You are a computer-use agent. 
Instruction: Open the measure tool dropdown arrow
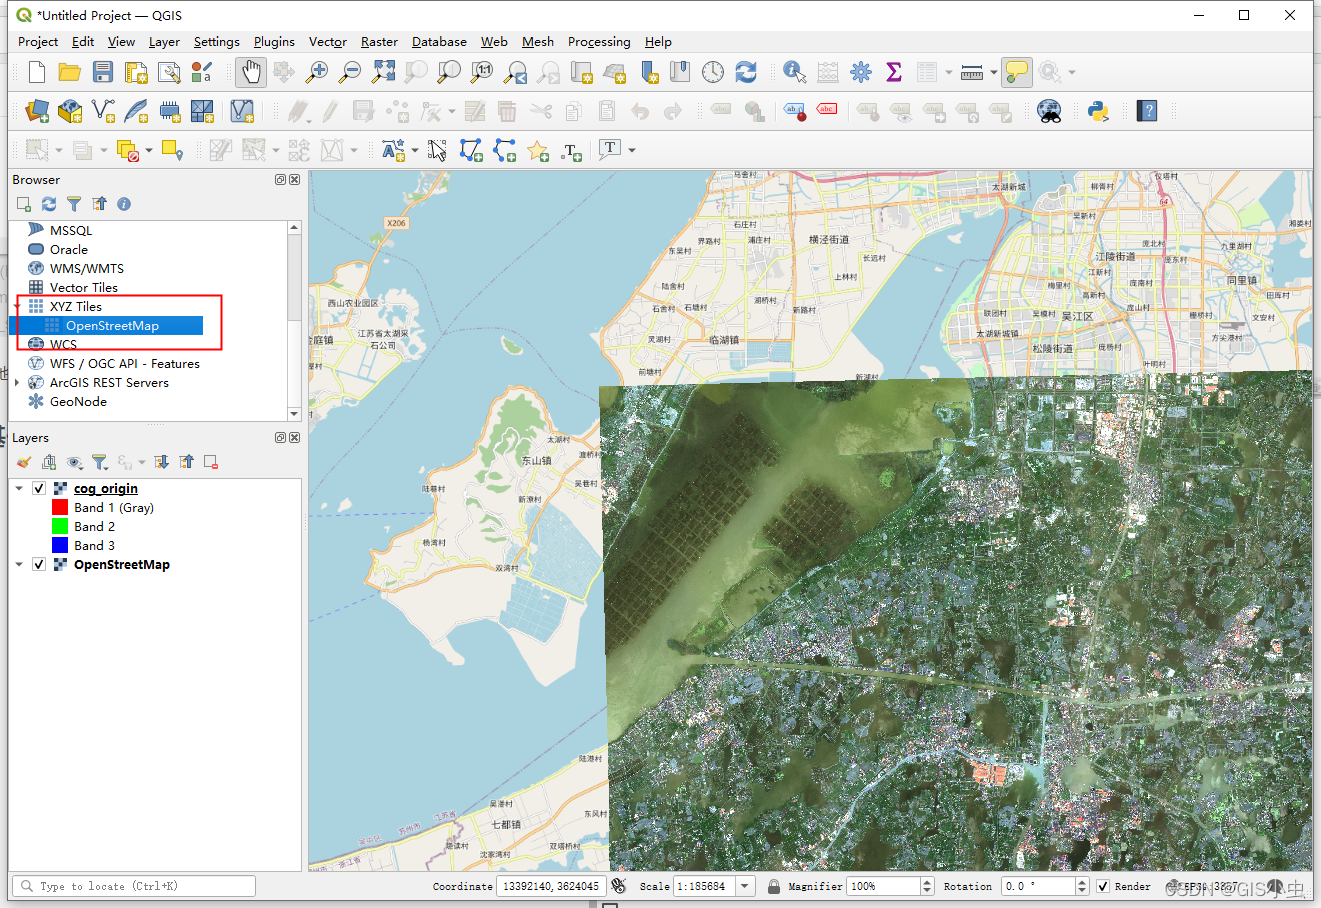[994, 72]
